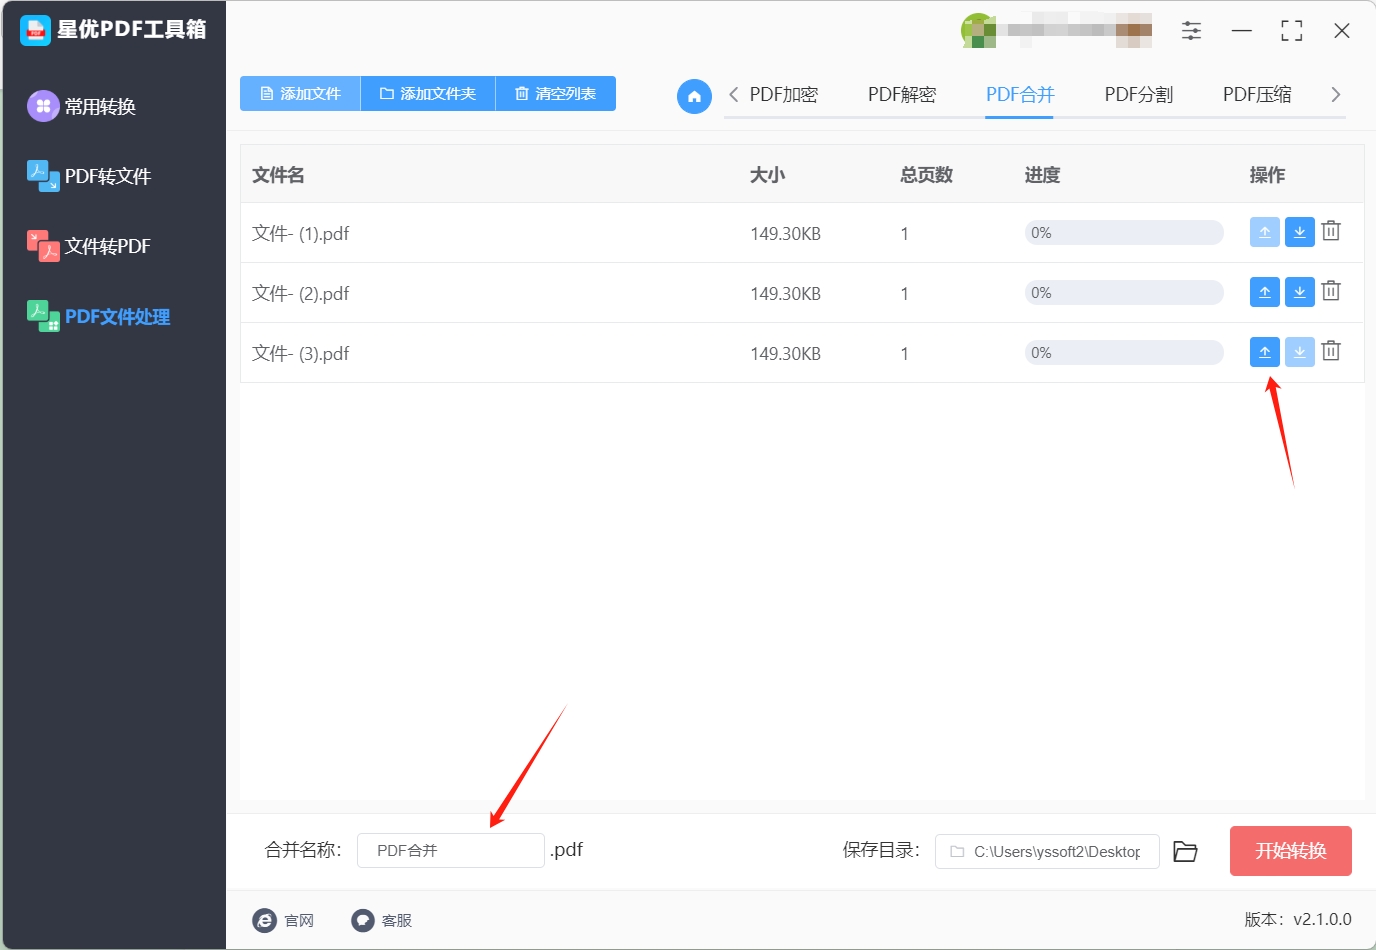This screenshot has height=950, width=1376.
Task: Move 文件- (3).pdf down in list
Action: click(x=1299, y=352)
